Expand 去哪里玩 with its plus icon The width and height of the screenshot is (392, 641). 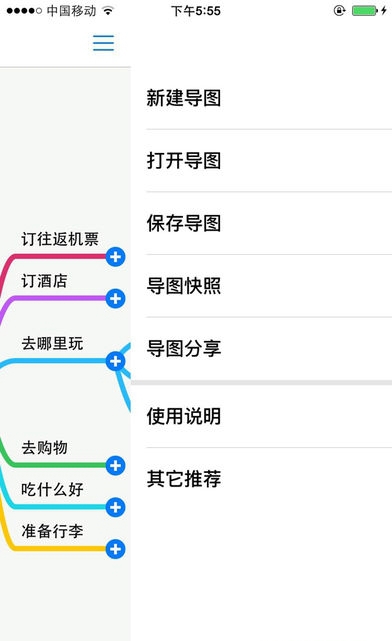(x=115, y=361)
